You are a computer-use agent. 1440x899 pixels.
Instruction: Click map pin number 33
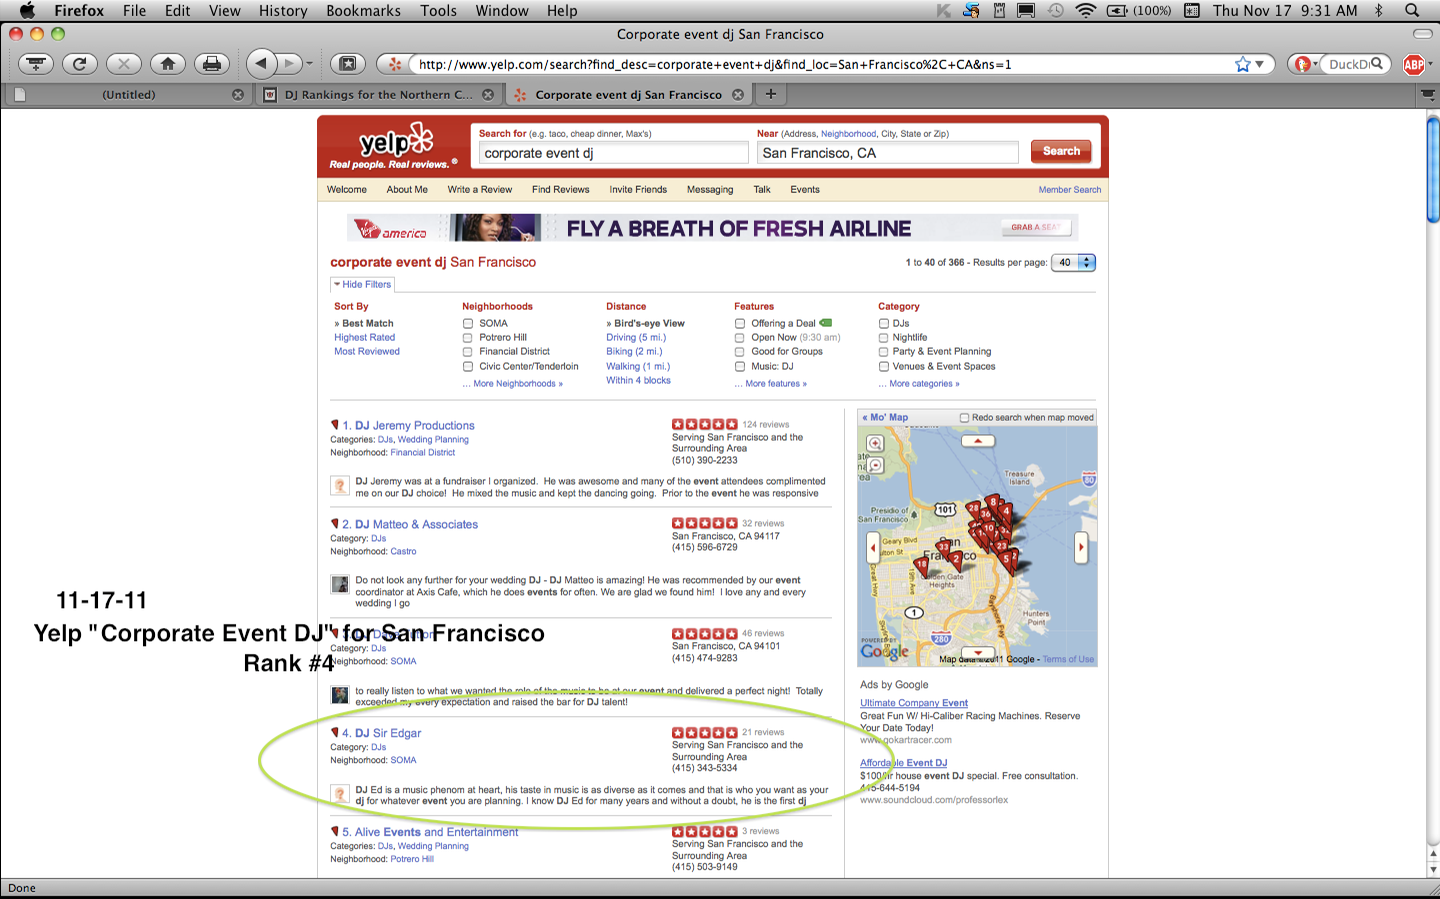click(943, 548)
